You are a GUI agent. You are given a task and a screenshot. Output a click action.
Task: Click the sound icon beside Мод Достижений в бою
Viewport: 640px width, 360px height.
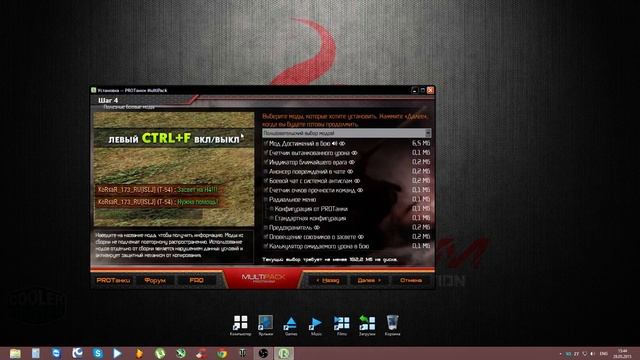[335, 143]
